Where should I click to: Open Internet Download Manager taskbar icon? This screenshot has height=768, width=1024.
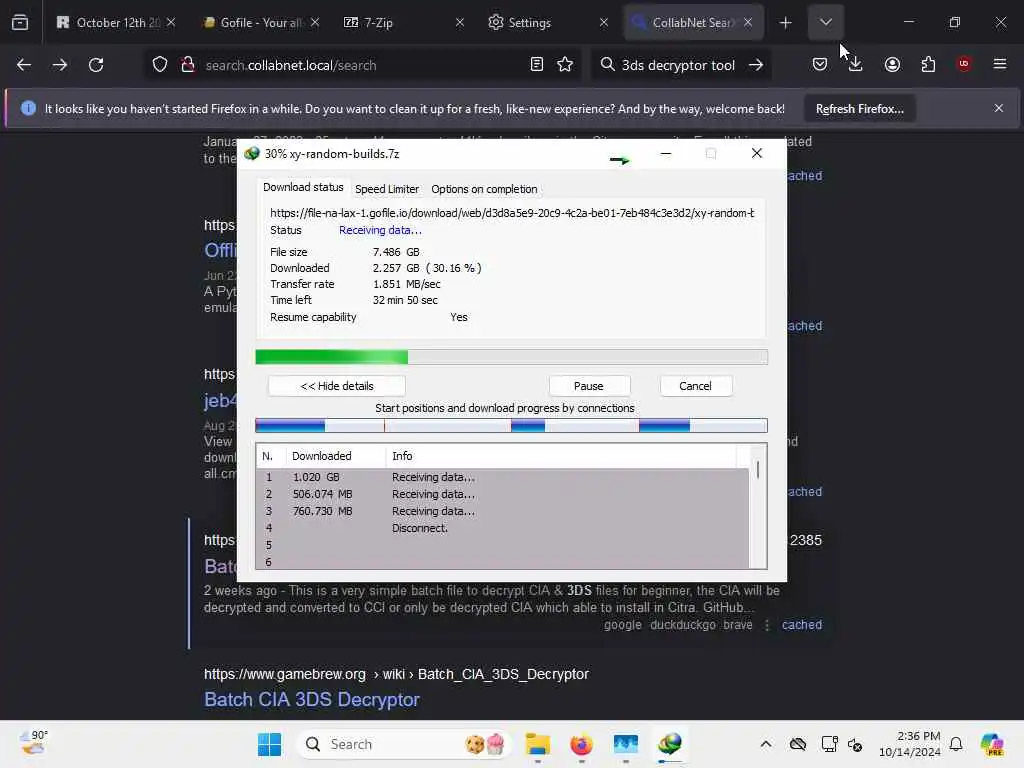(x=669, y=744)
